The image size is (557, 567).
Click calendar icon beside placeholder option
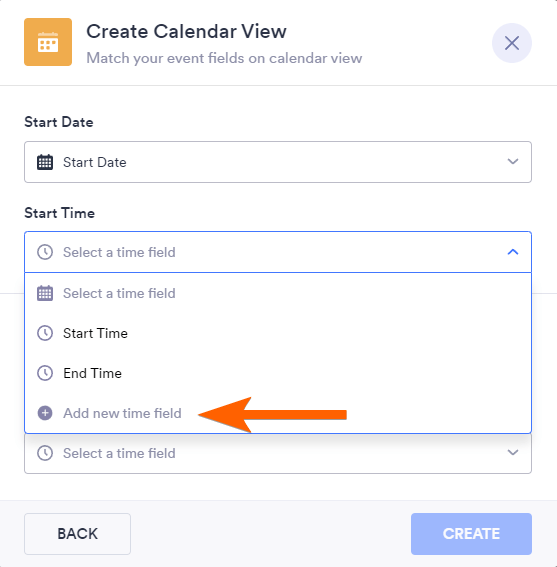pos(45,293)
